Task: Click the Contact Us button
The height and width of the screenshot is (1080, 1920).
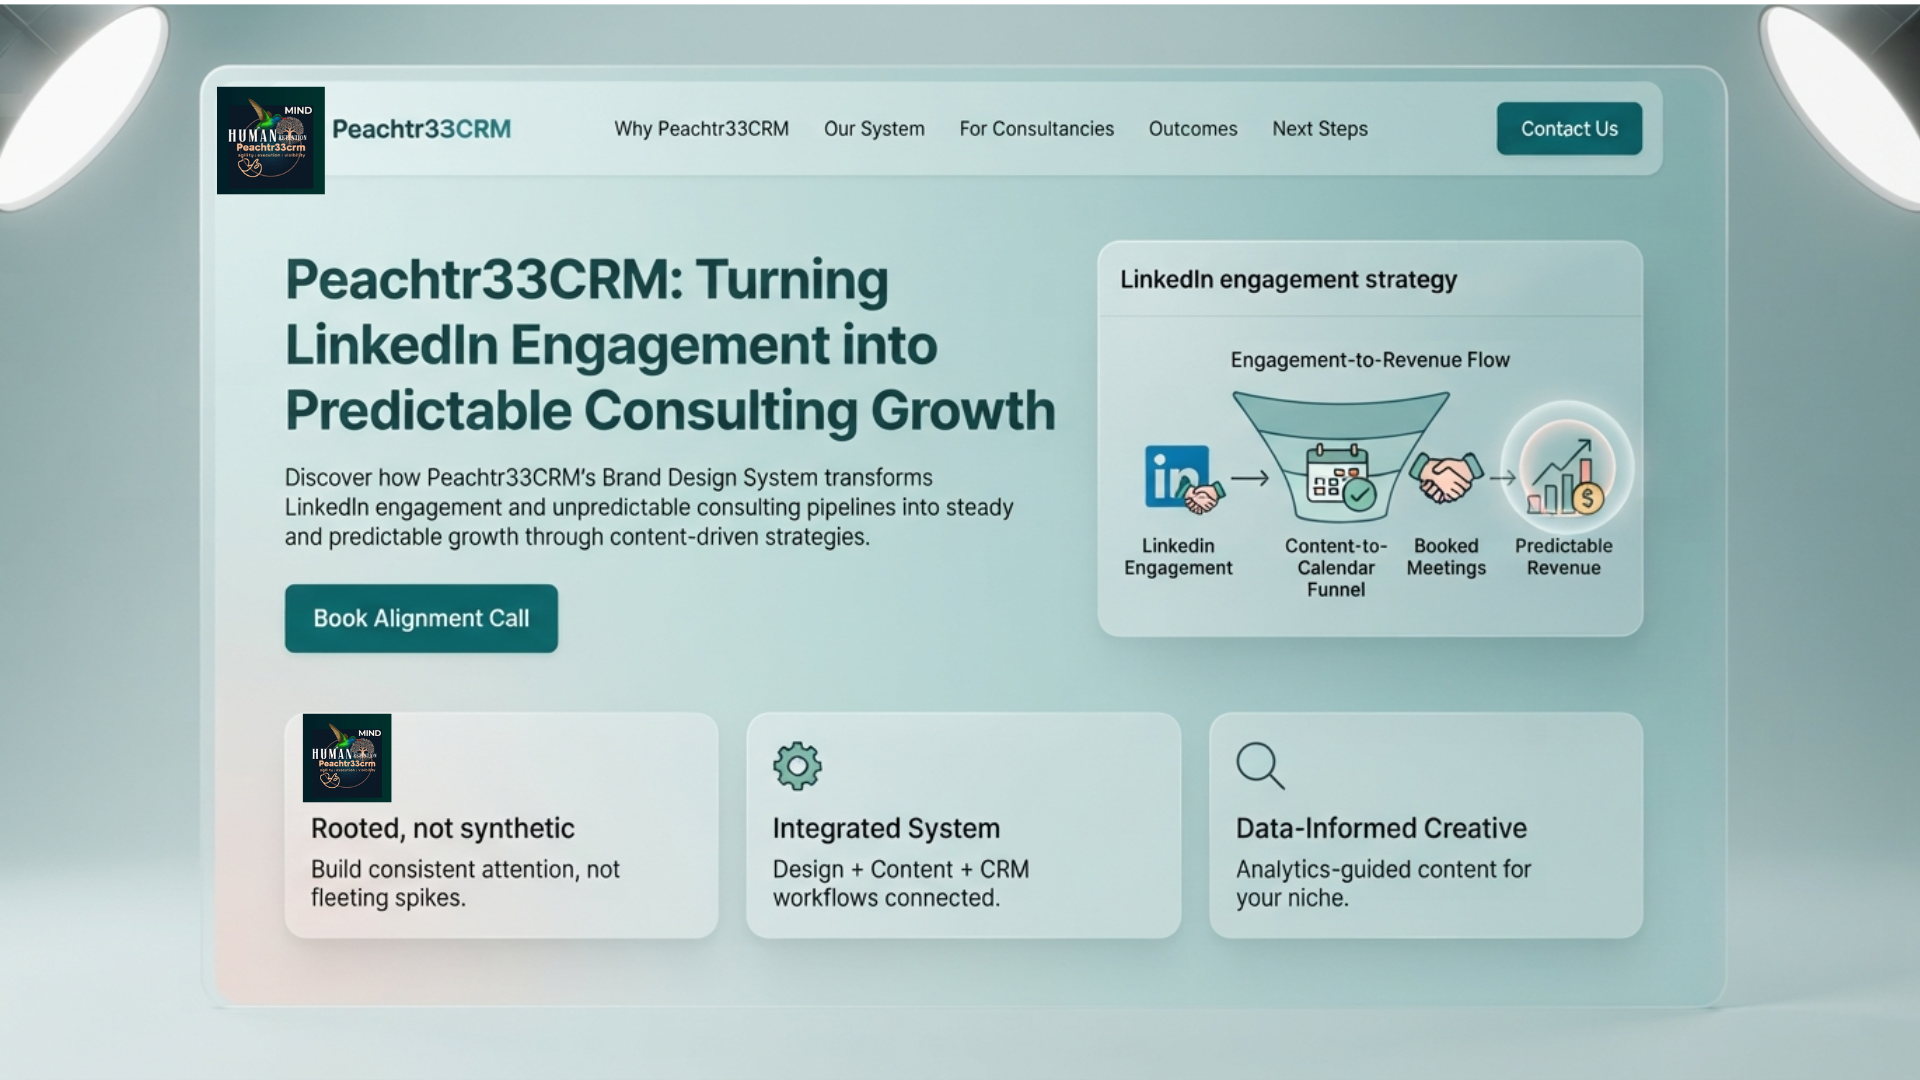Action: (1569, 128)
